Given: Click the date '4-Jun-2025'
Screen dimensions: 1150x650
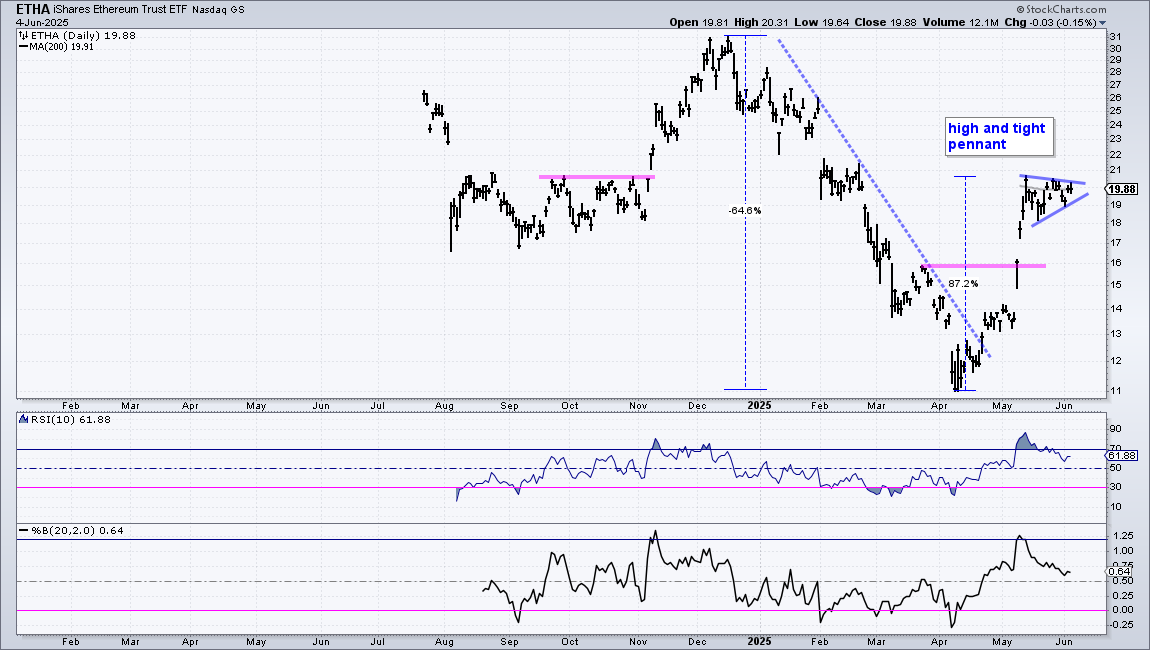Looking at the screenshot, I should [x=42, y=23].
